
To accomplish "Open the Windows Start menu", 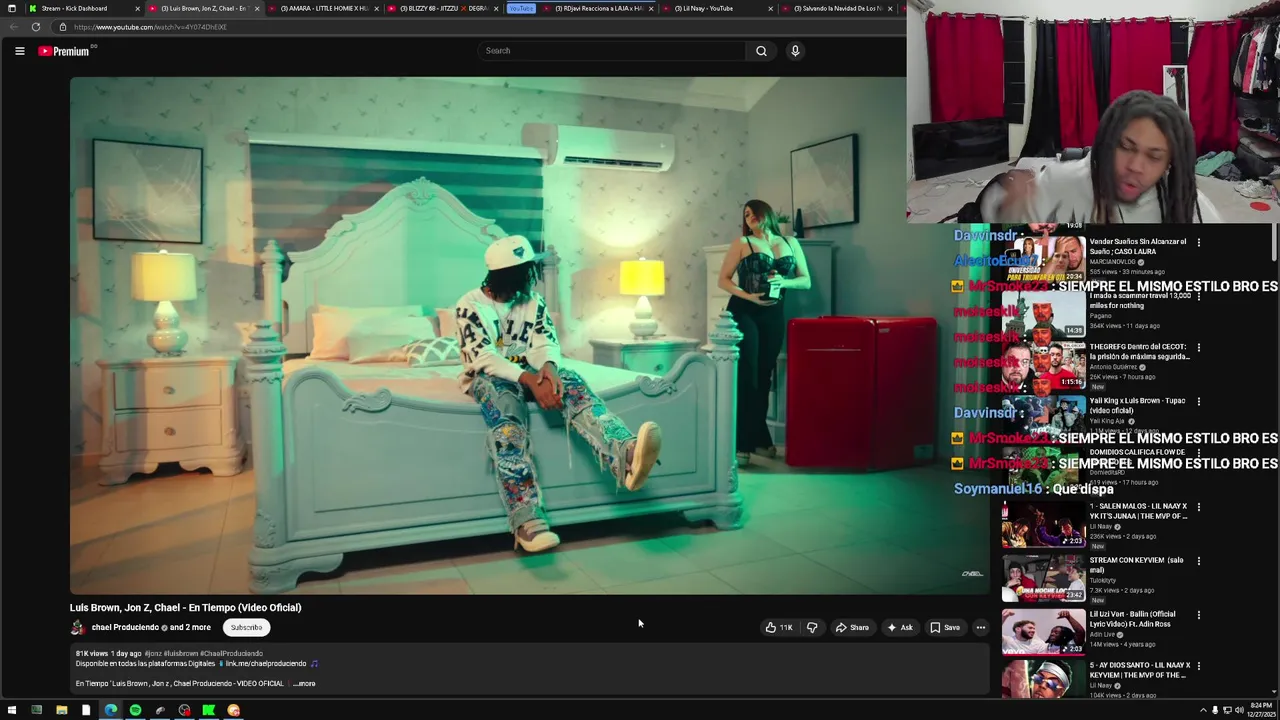I will [x=12, y=711].
